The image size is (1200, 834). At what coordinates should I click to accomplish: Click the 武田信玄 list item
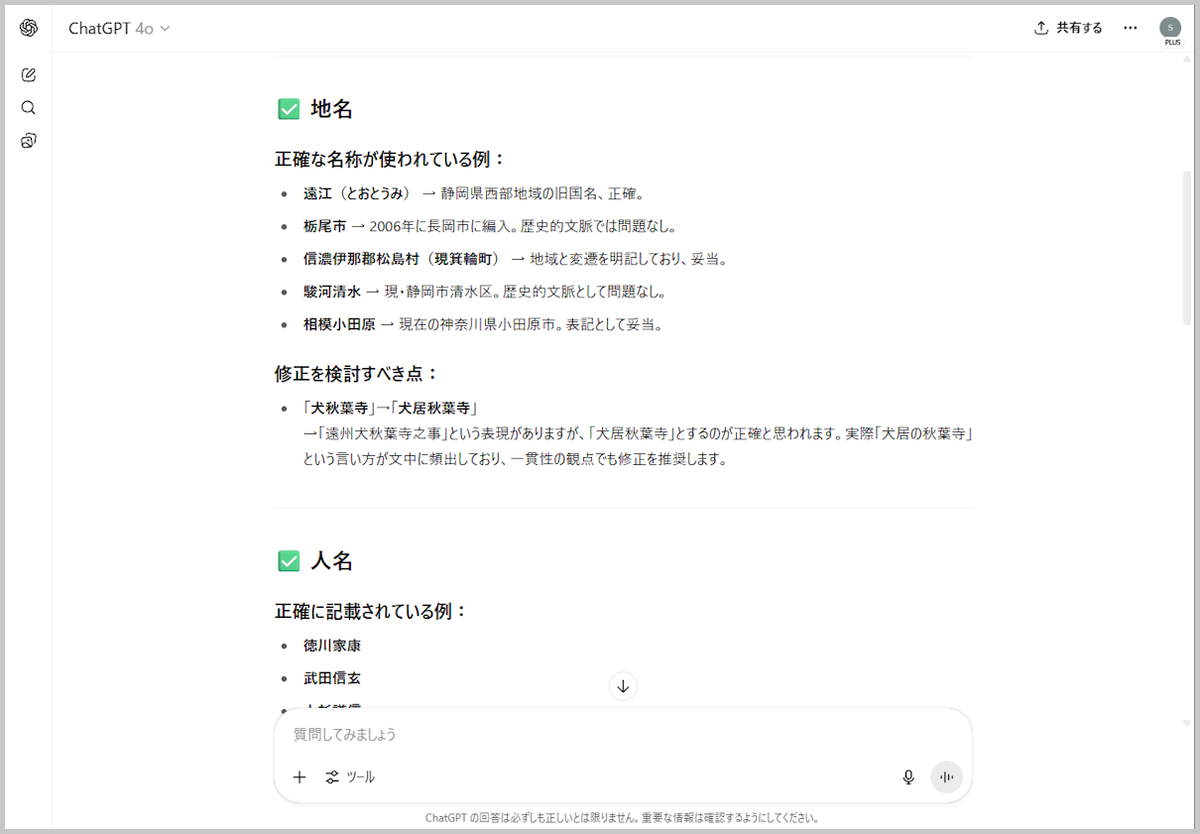click(x=332, y=678)
